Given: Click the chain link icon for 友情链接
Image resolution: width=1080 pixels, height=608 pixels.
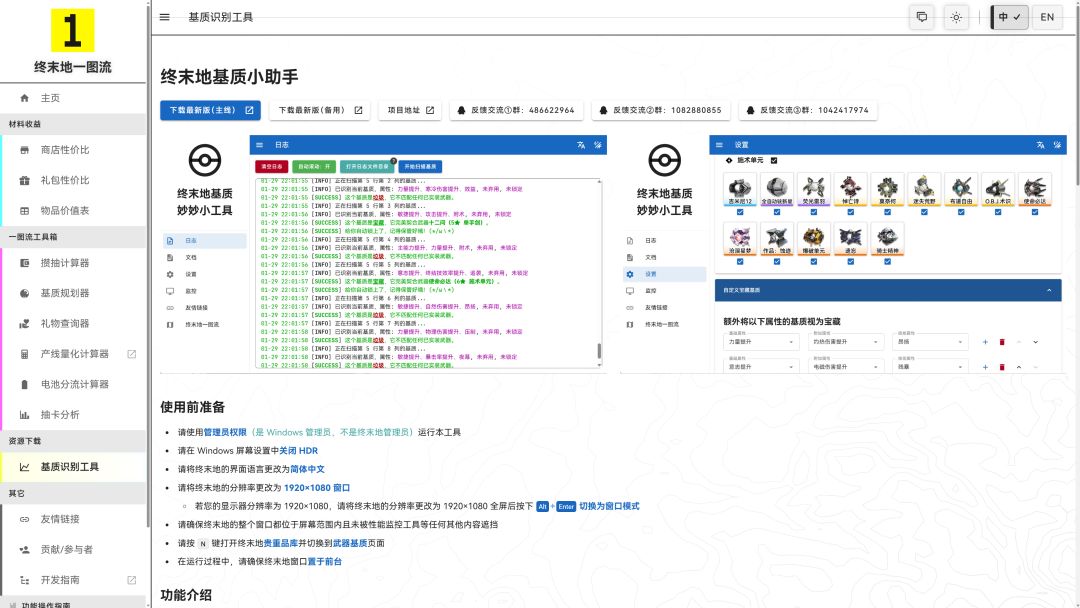Looking at the screenshot, I should pos(25,519).
